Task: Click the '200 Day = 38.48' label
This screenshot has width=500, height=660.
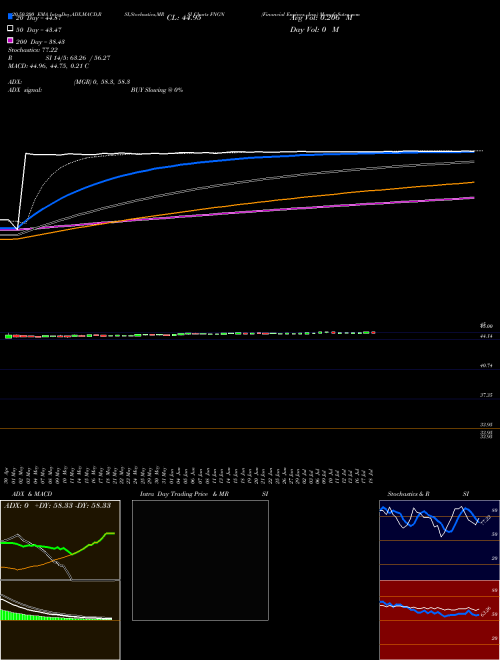Action: click(x=40, y=42)
